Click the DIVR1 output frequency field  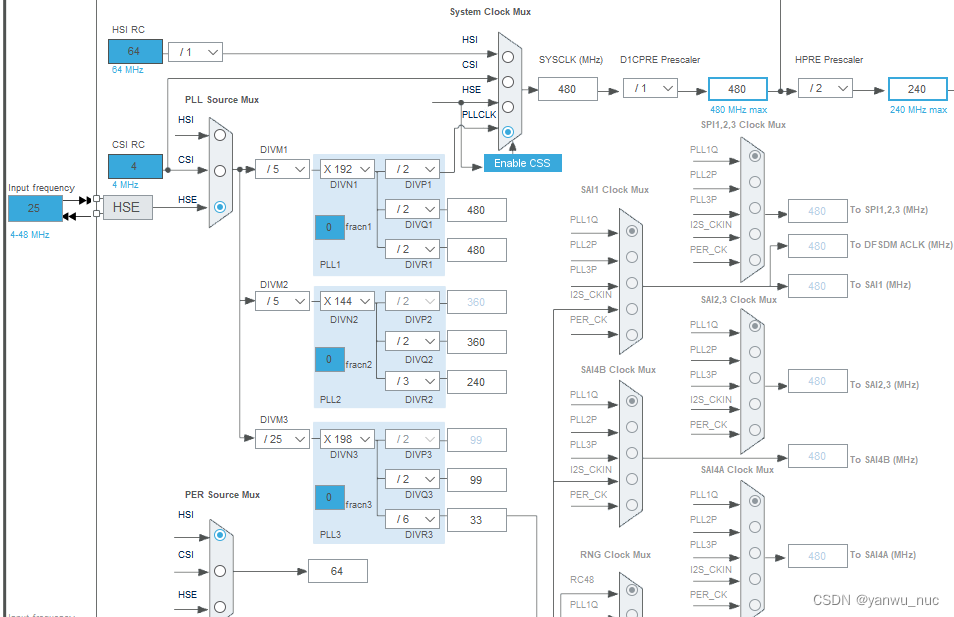click(477, 250)
